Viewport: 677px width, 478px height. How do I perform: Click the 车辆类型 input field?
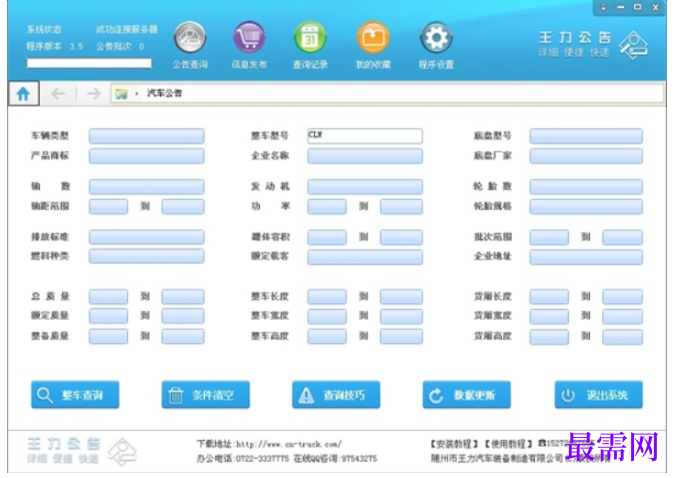pos(146,136)
